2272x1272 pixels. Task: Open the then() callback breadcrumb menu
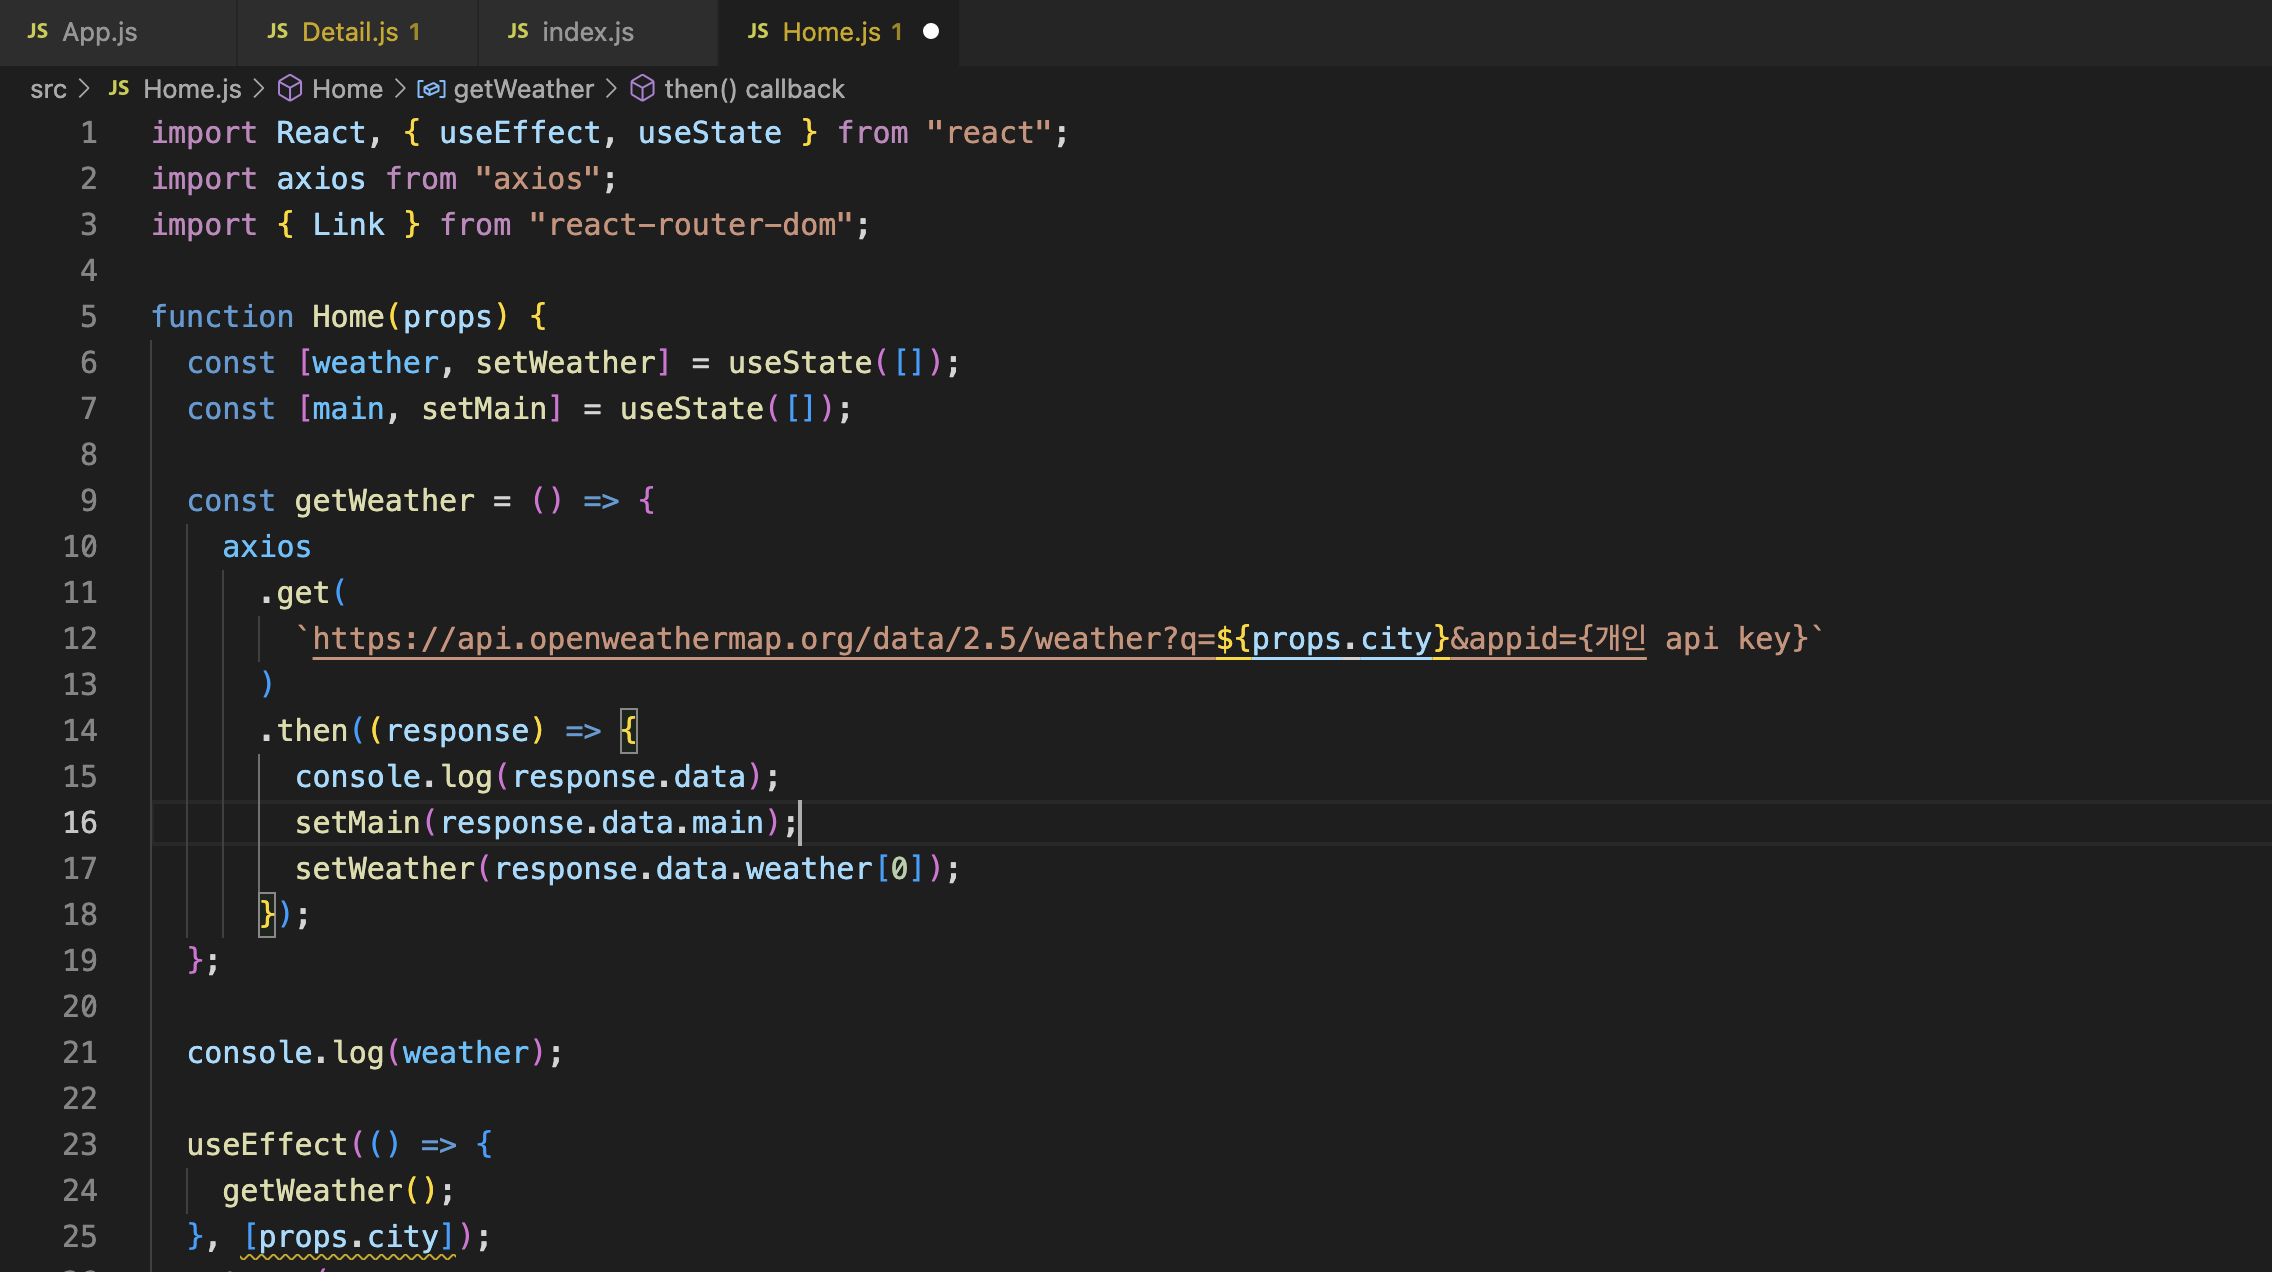754,89
